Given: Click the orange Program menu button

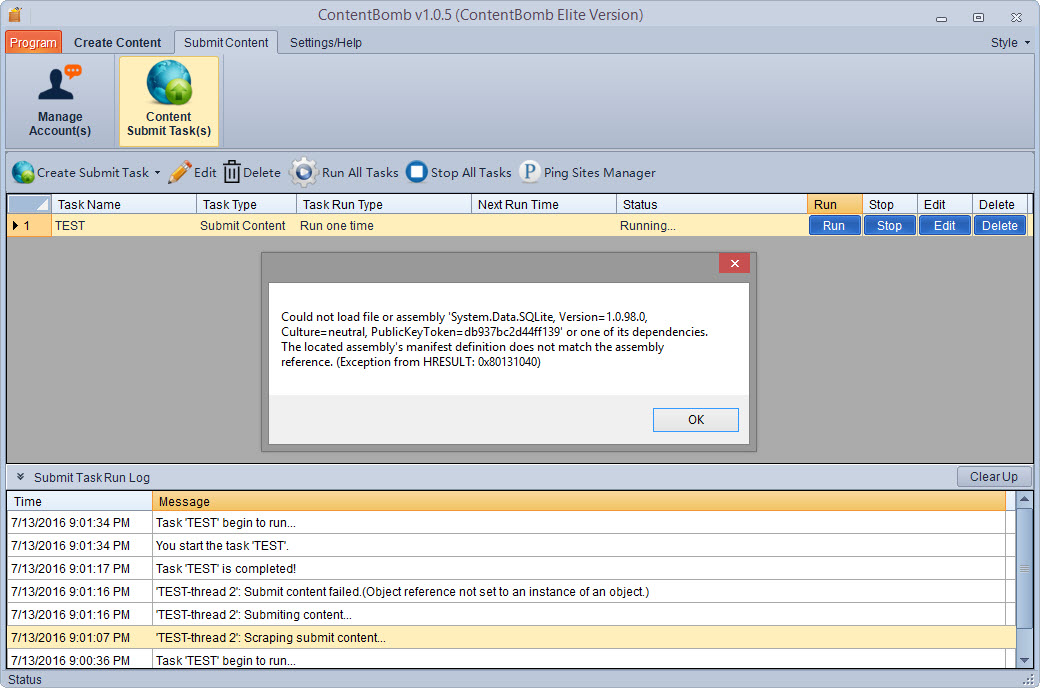Looking at the screenshot, I should coord(33,42).
